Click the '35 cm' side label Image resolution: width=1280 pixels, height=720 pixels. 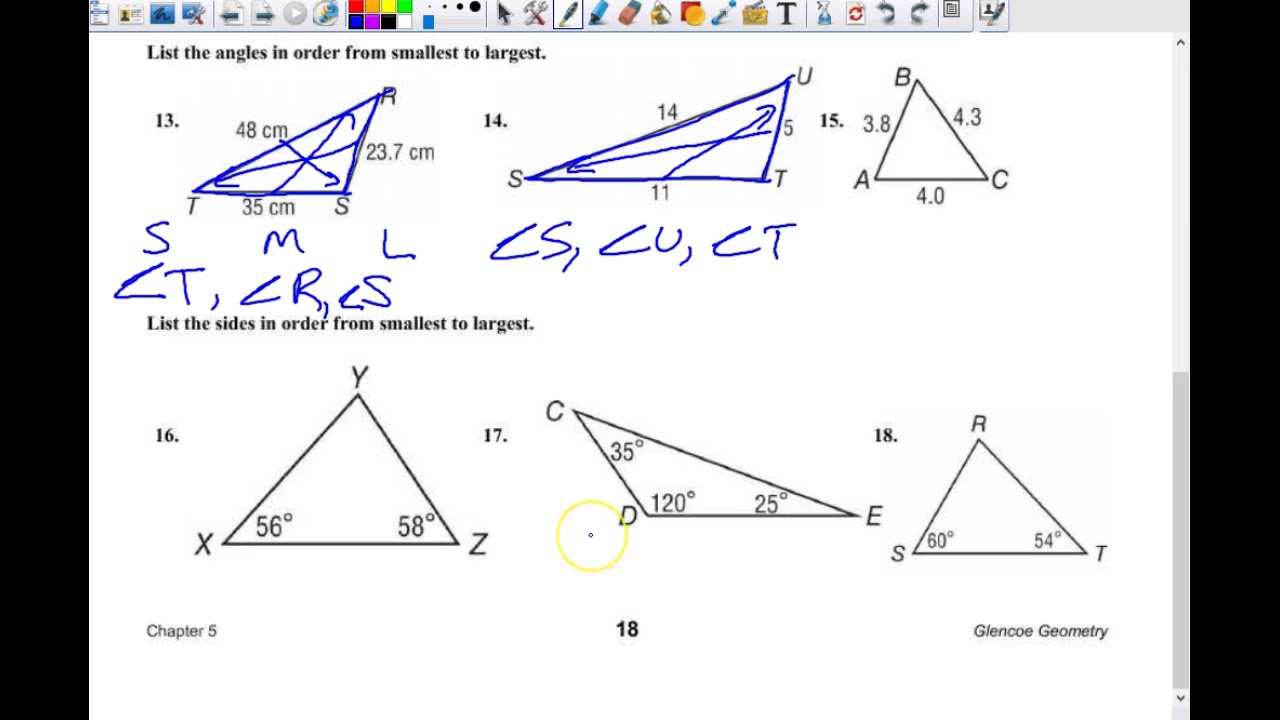click(x=268, y=207)
